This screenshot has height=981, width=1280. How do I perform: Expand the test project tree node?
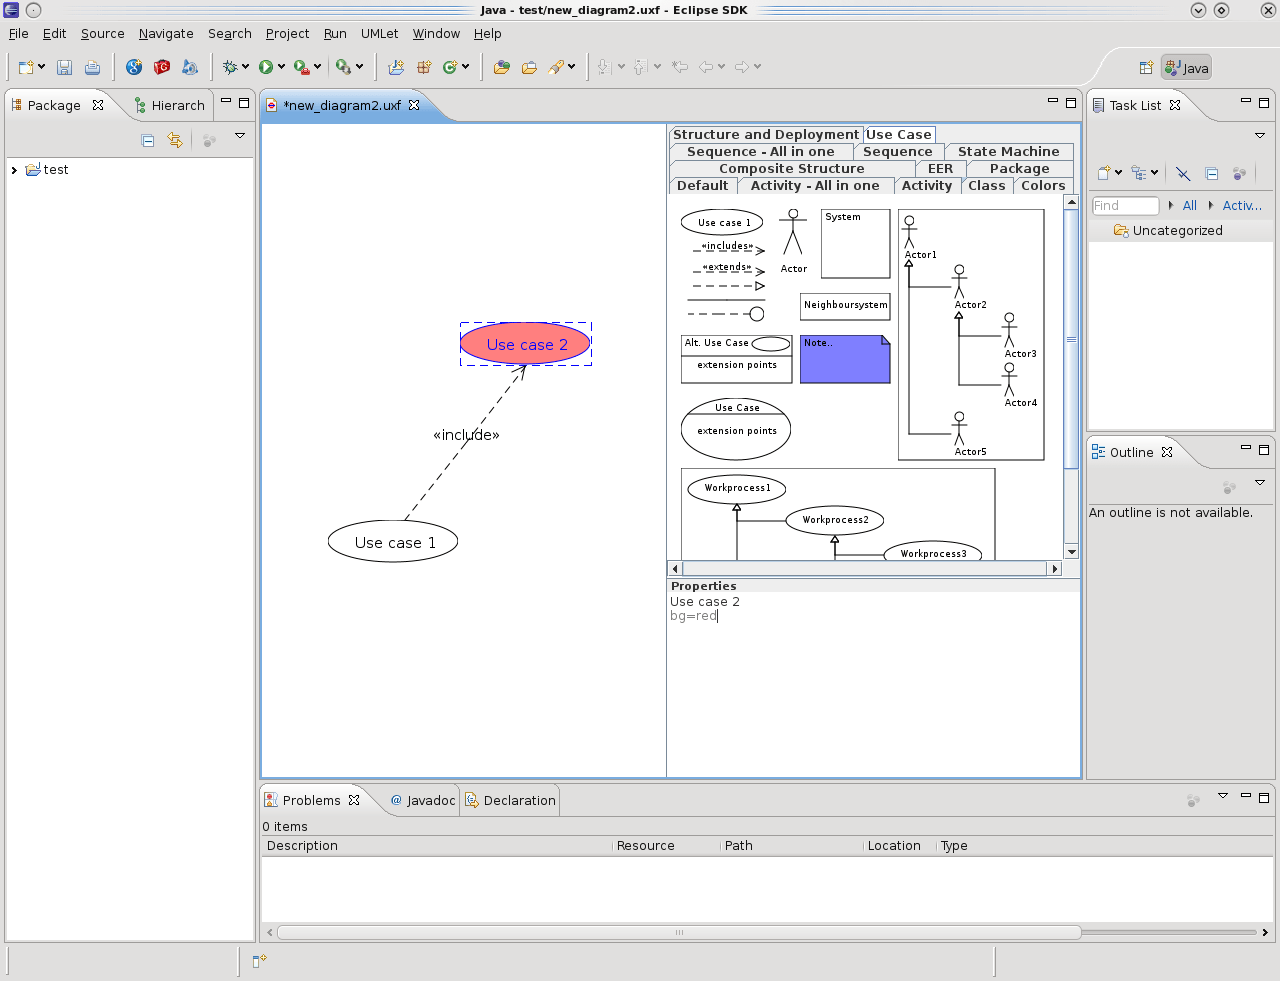point(14,170)
